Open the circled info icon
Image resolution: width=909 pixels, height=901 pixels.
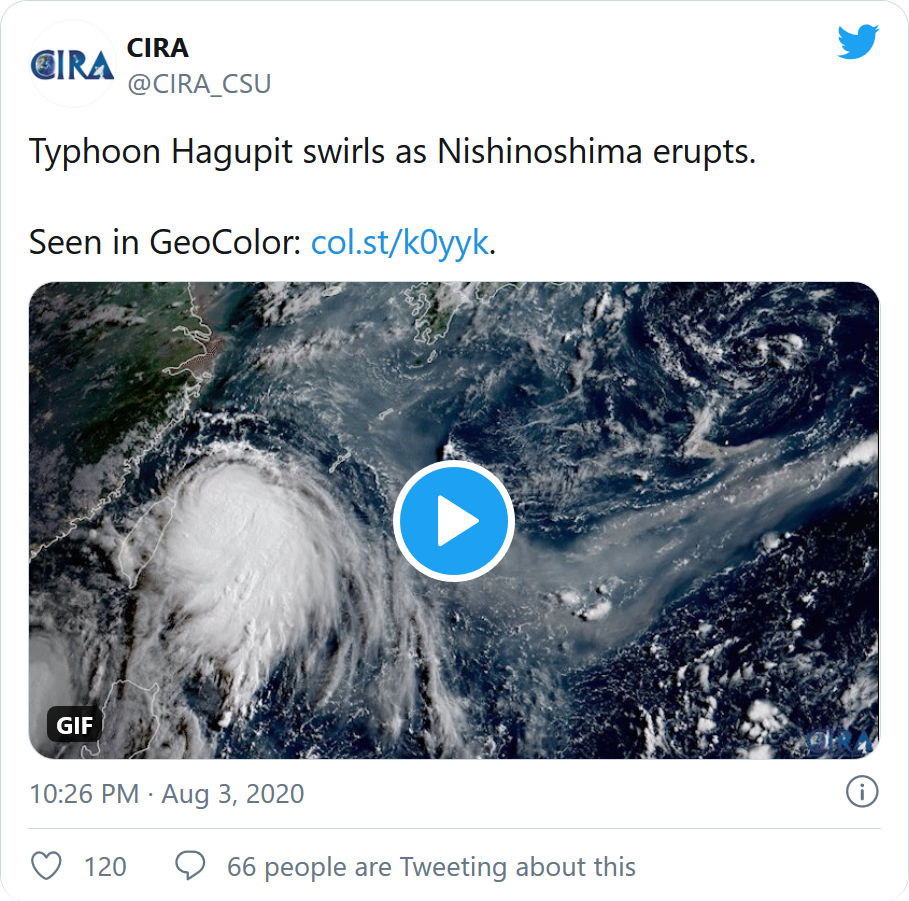(x=861, y=793)
